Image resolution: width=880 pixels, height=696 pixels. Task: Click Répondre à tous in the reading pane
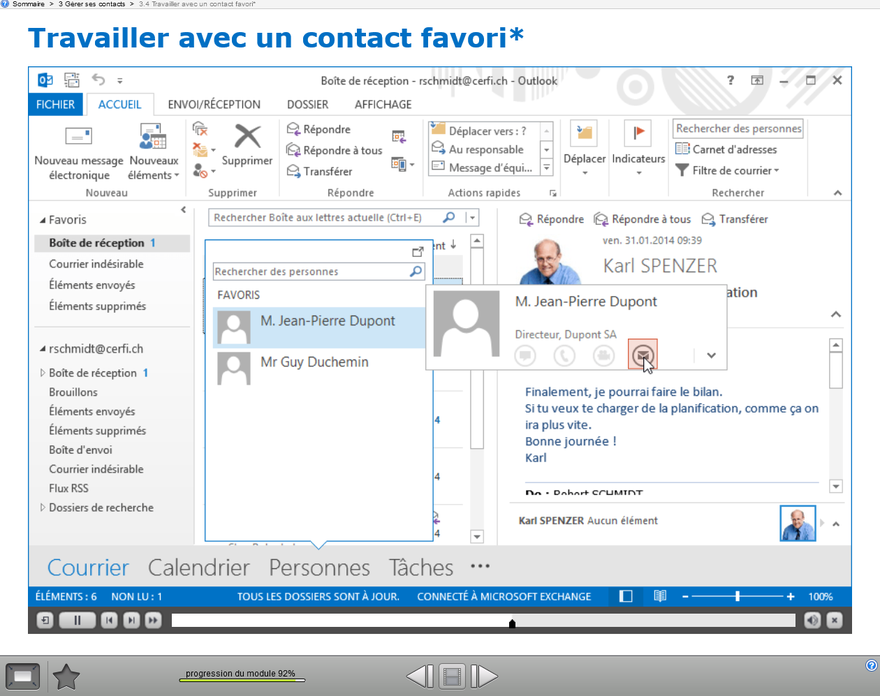click(642, 219)
